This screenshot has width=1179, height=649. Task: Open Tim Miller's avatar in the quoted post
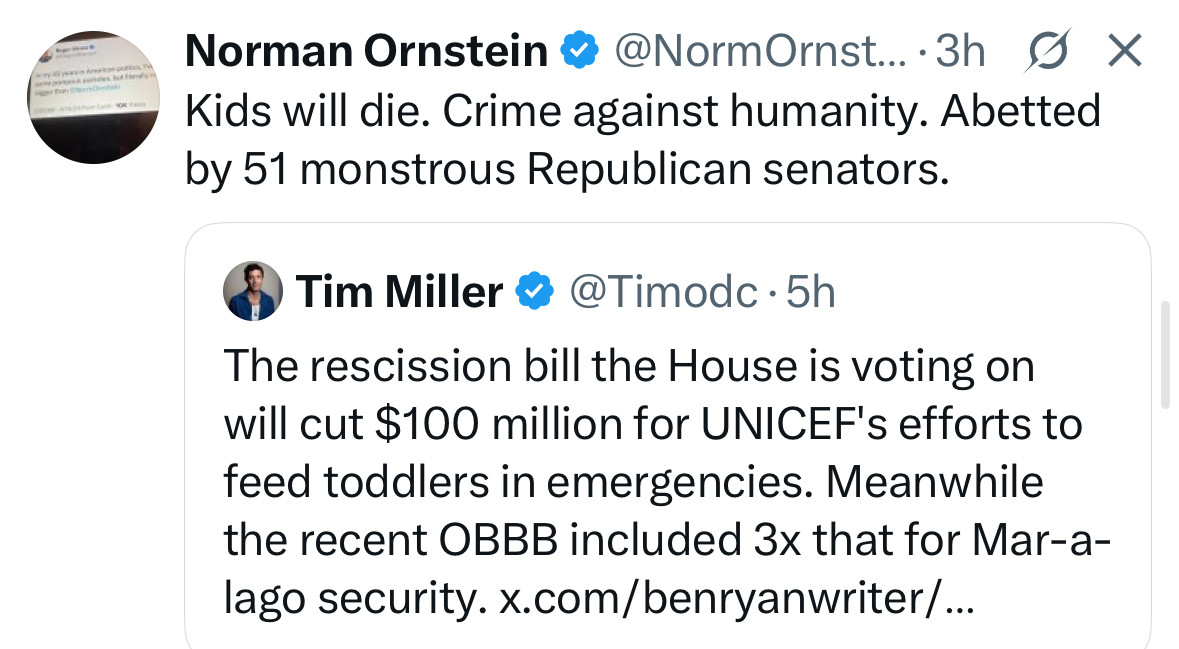(253, 291)
